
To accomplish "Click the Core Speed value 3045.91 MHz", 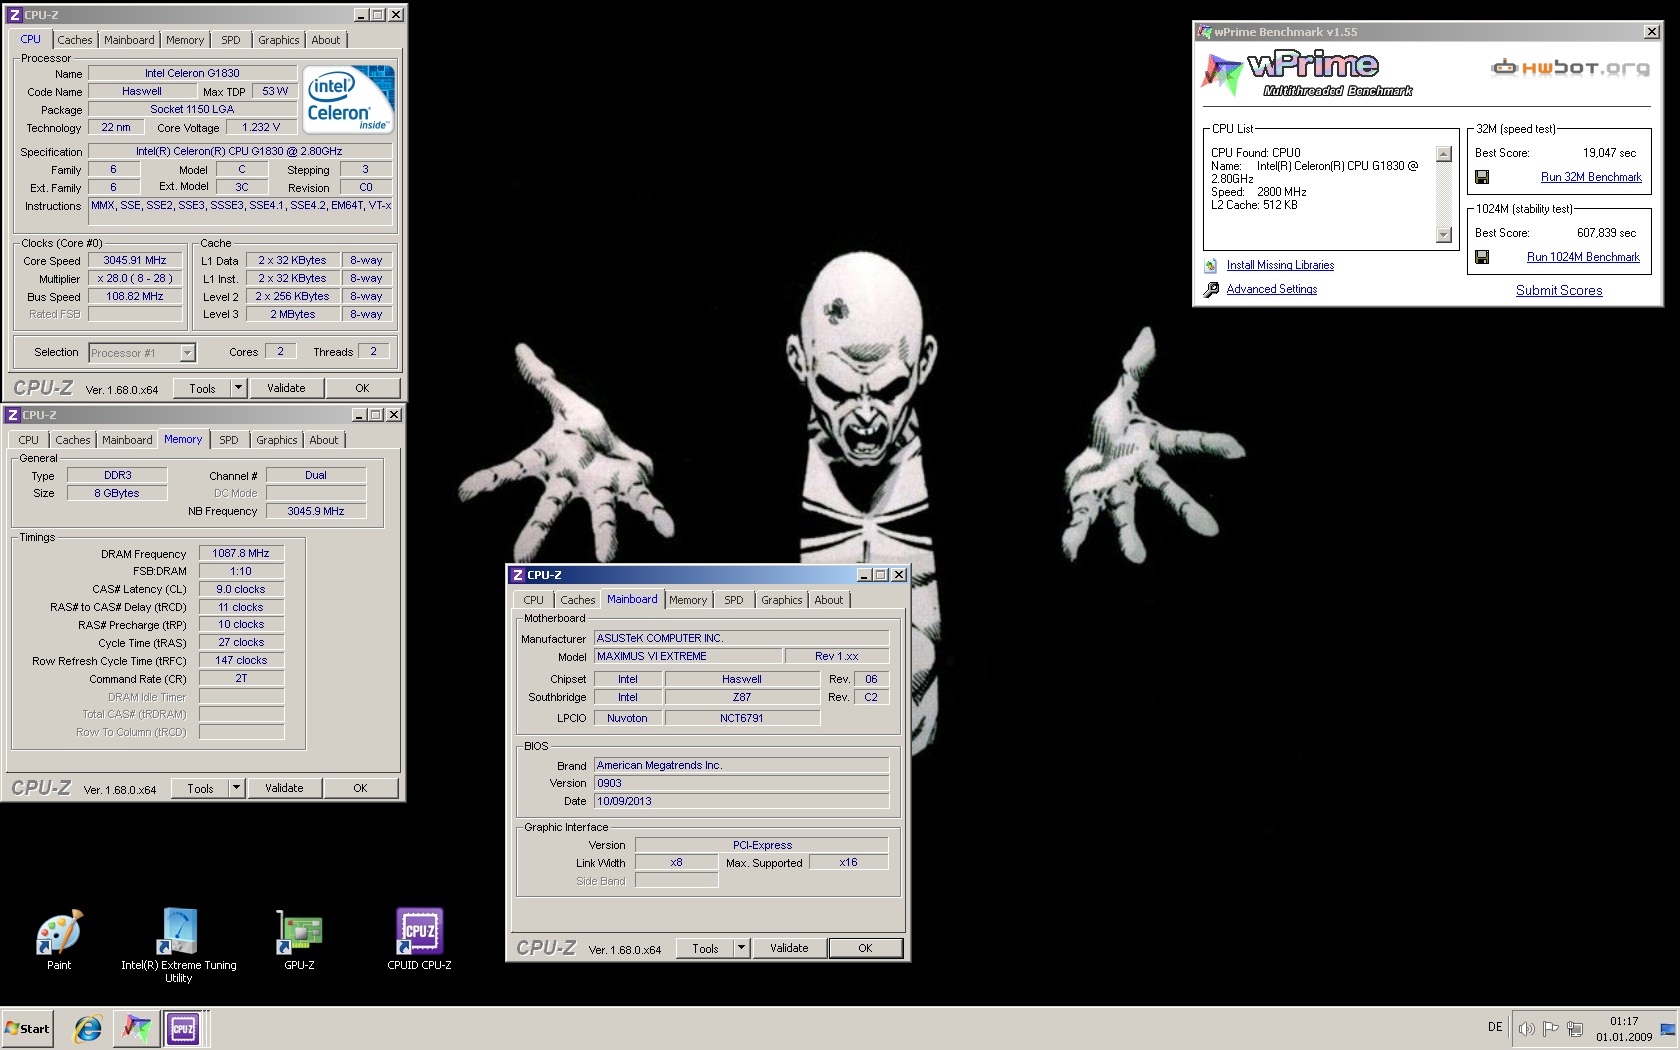I will coord(135,260).
